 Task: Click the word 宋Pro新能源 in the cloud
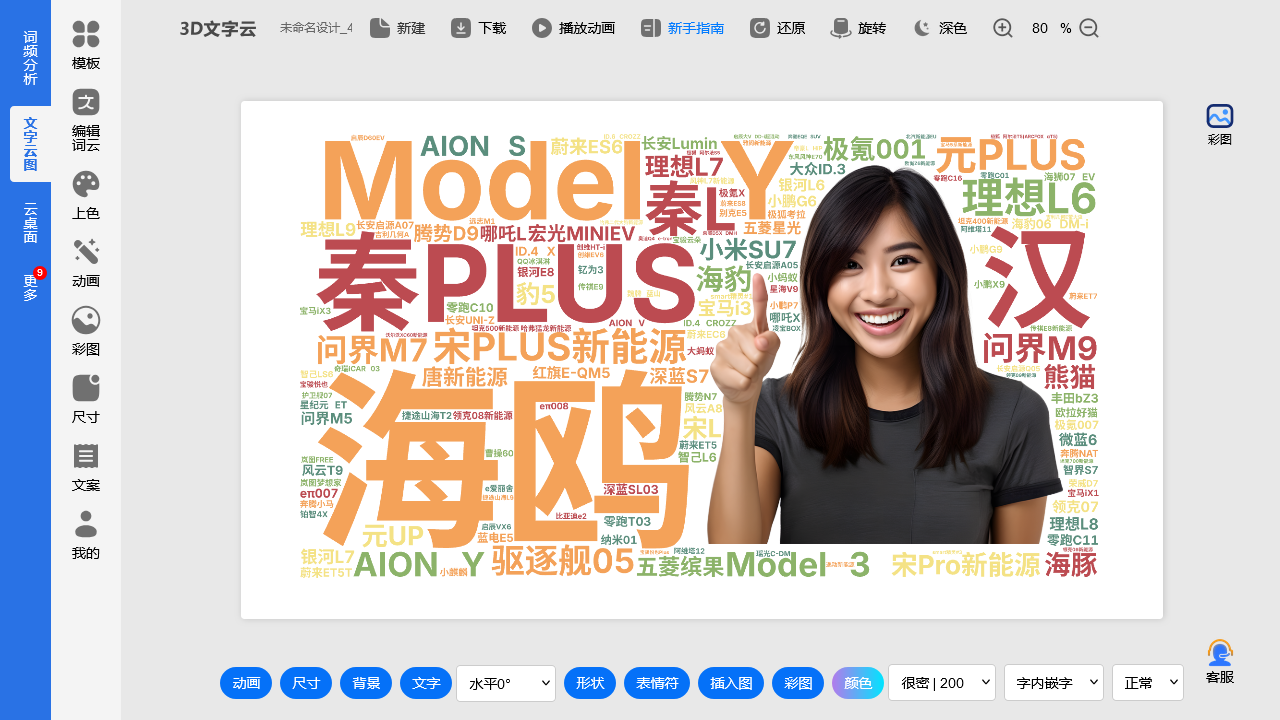[x=966, y=565]
